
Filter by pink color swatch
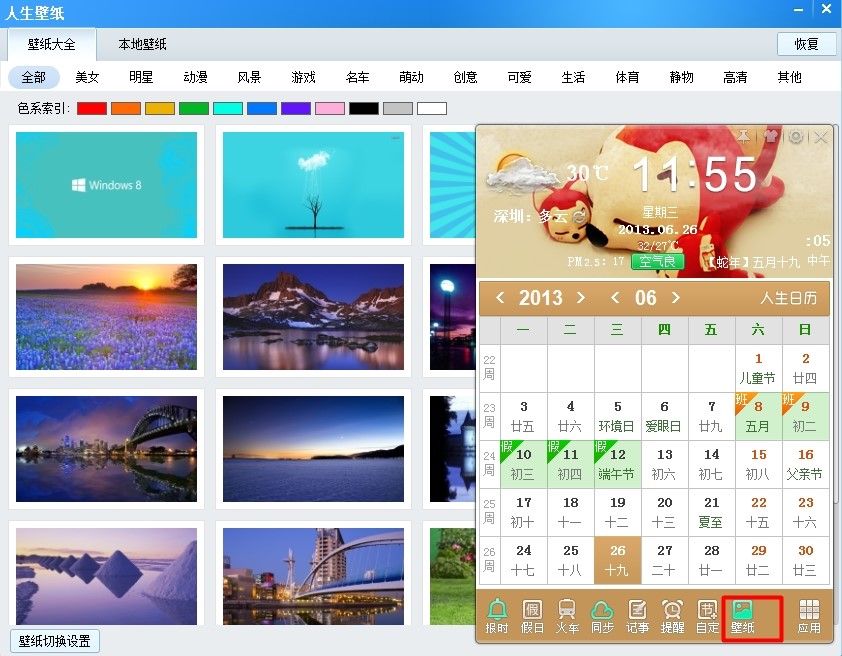[330, 108]
